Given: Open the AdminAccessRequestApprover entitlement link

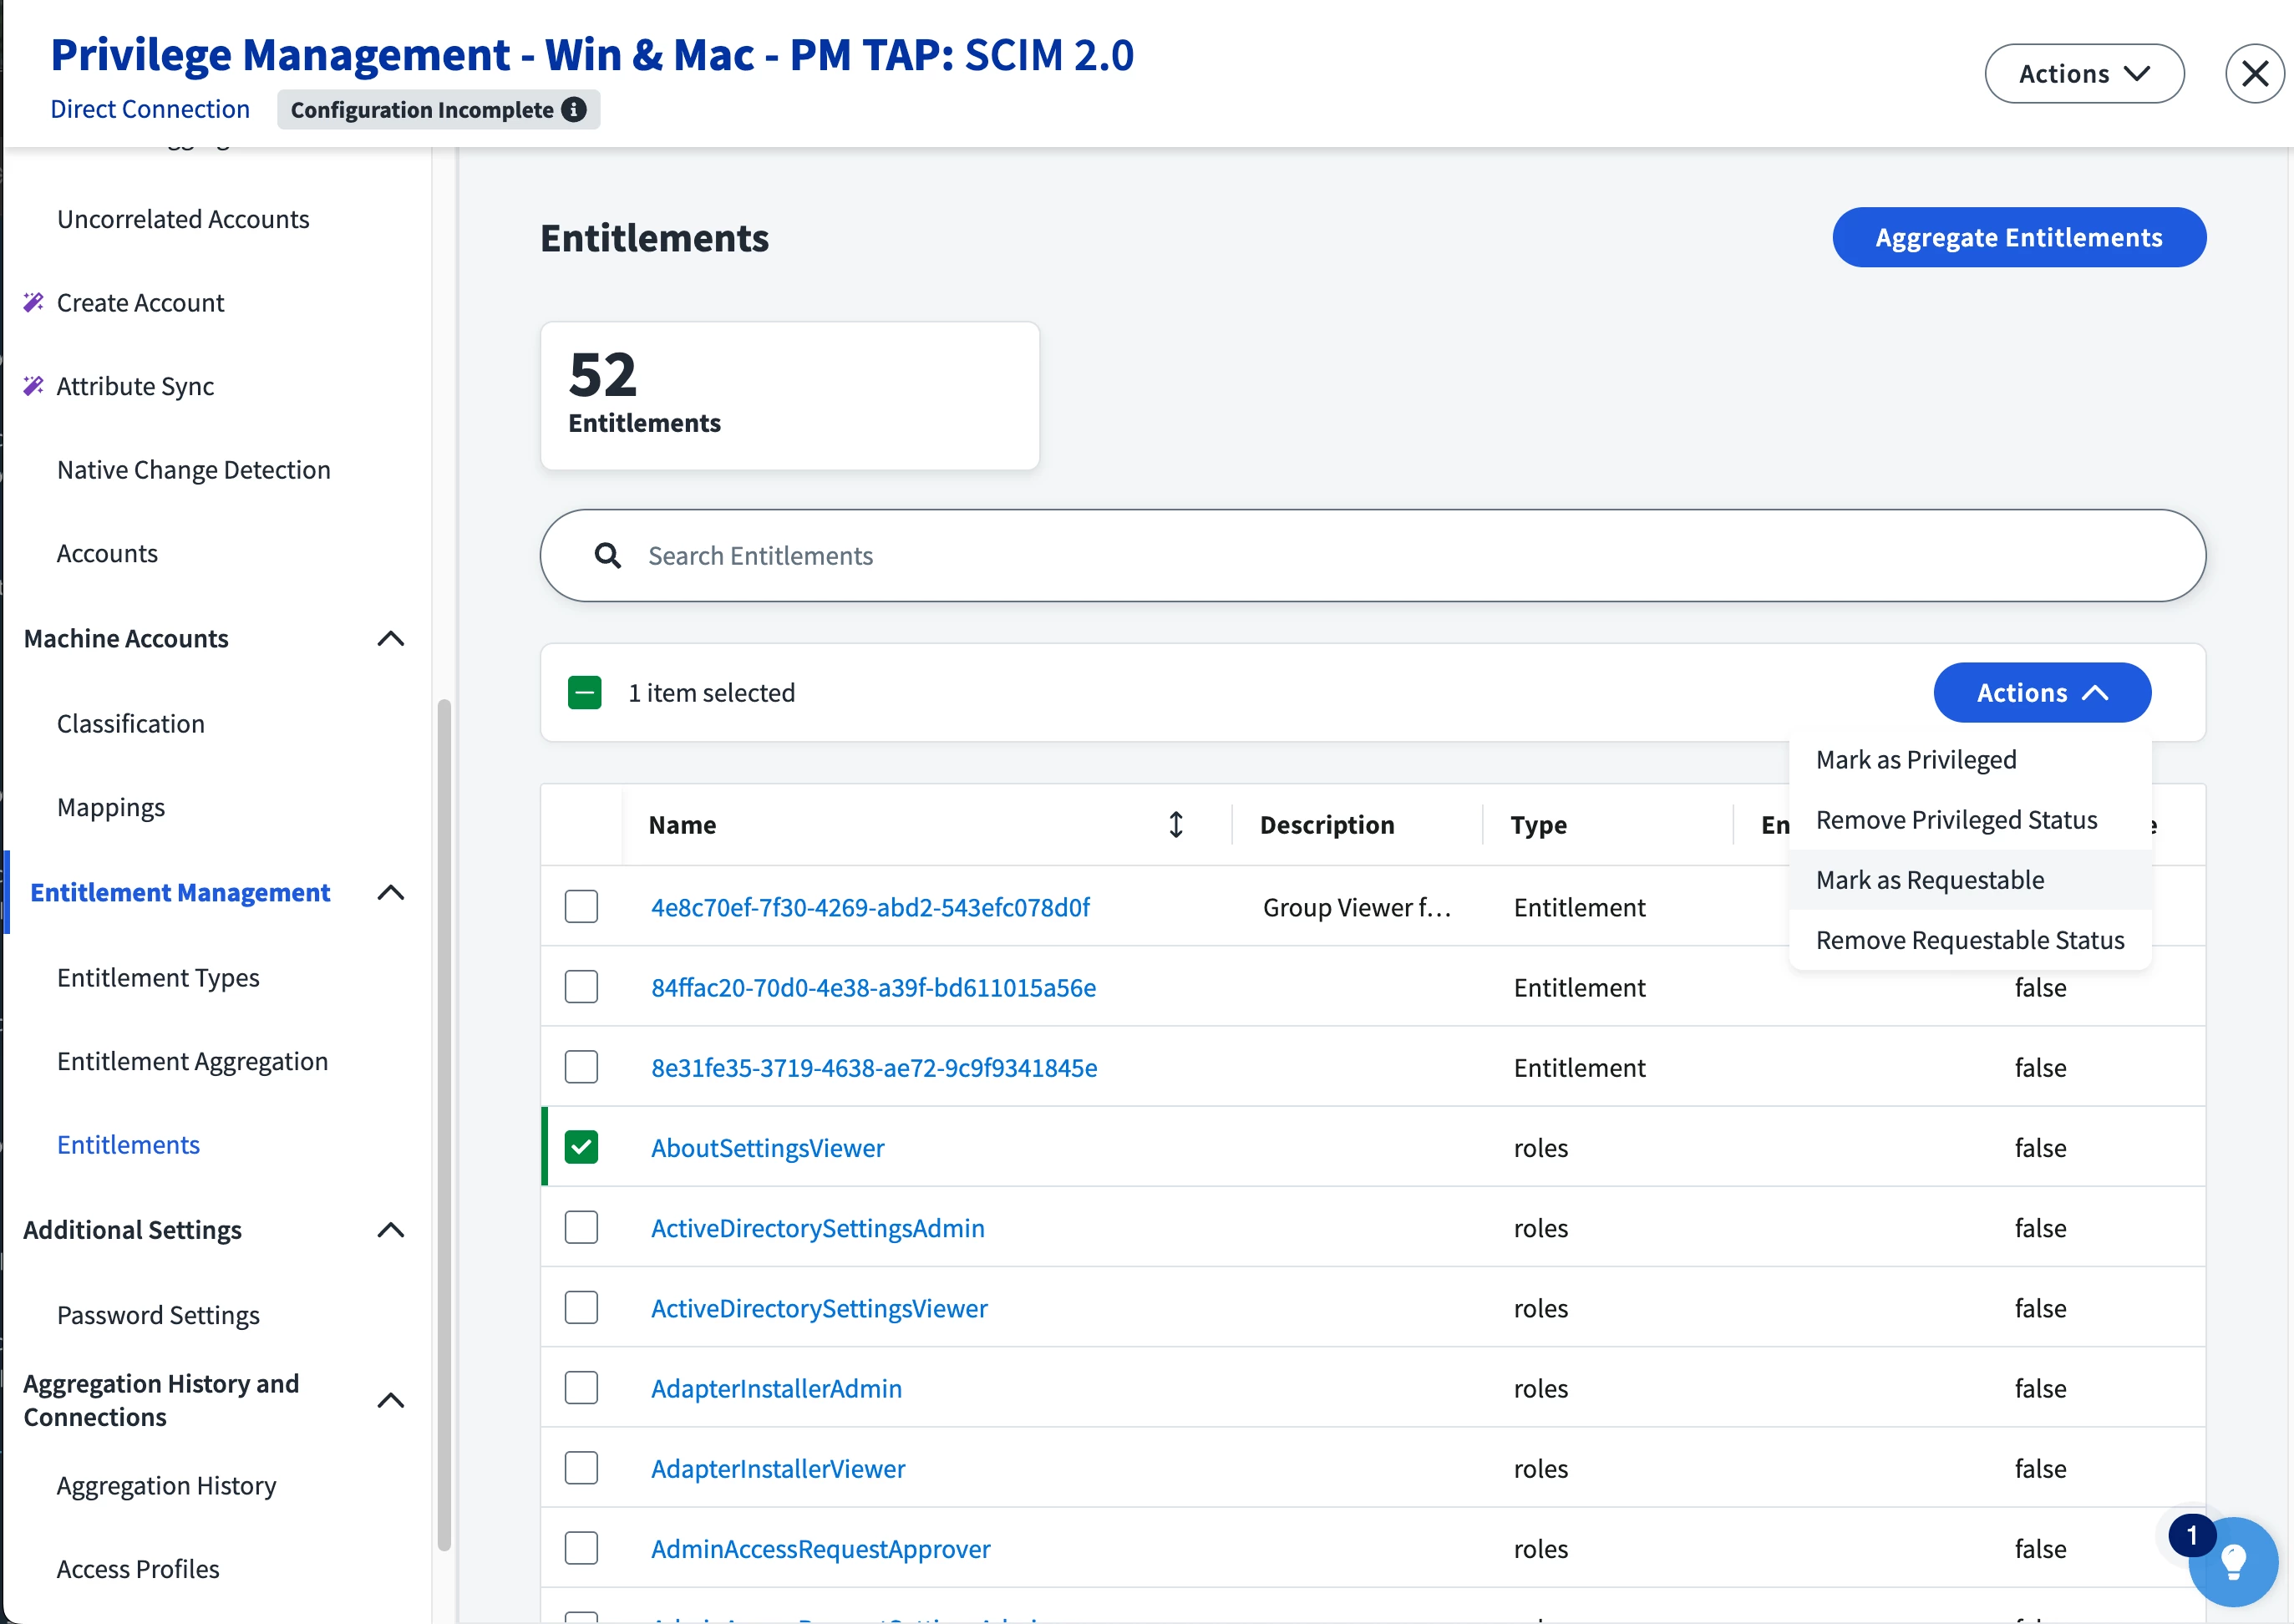Looking at the screenshot, I should (x=820, y=1548).
